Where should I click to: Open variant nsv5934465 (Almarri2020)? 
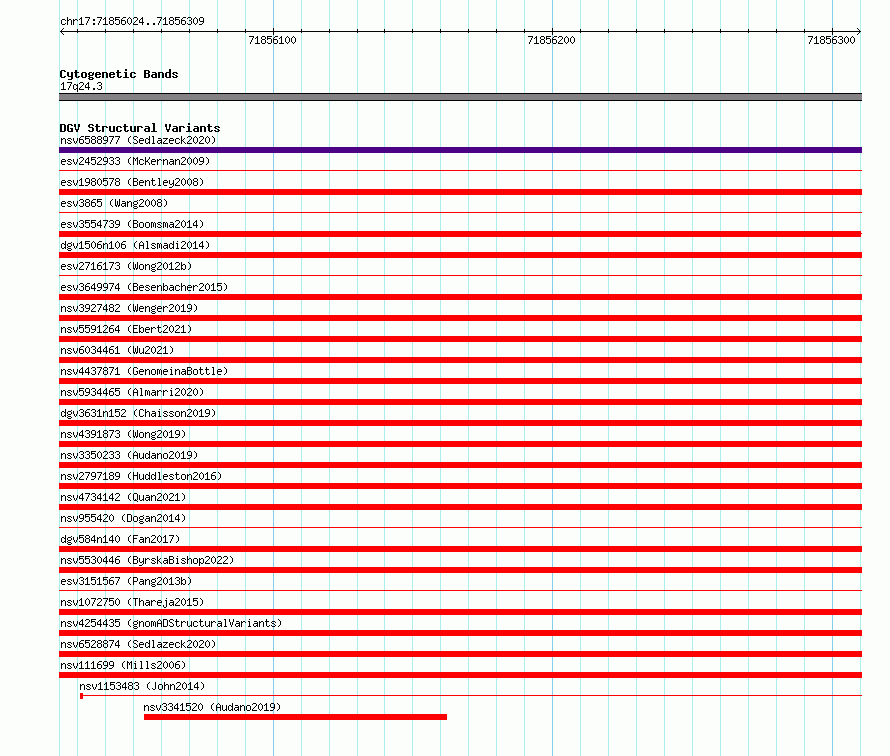pos(132,392)
